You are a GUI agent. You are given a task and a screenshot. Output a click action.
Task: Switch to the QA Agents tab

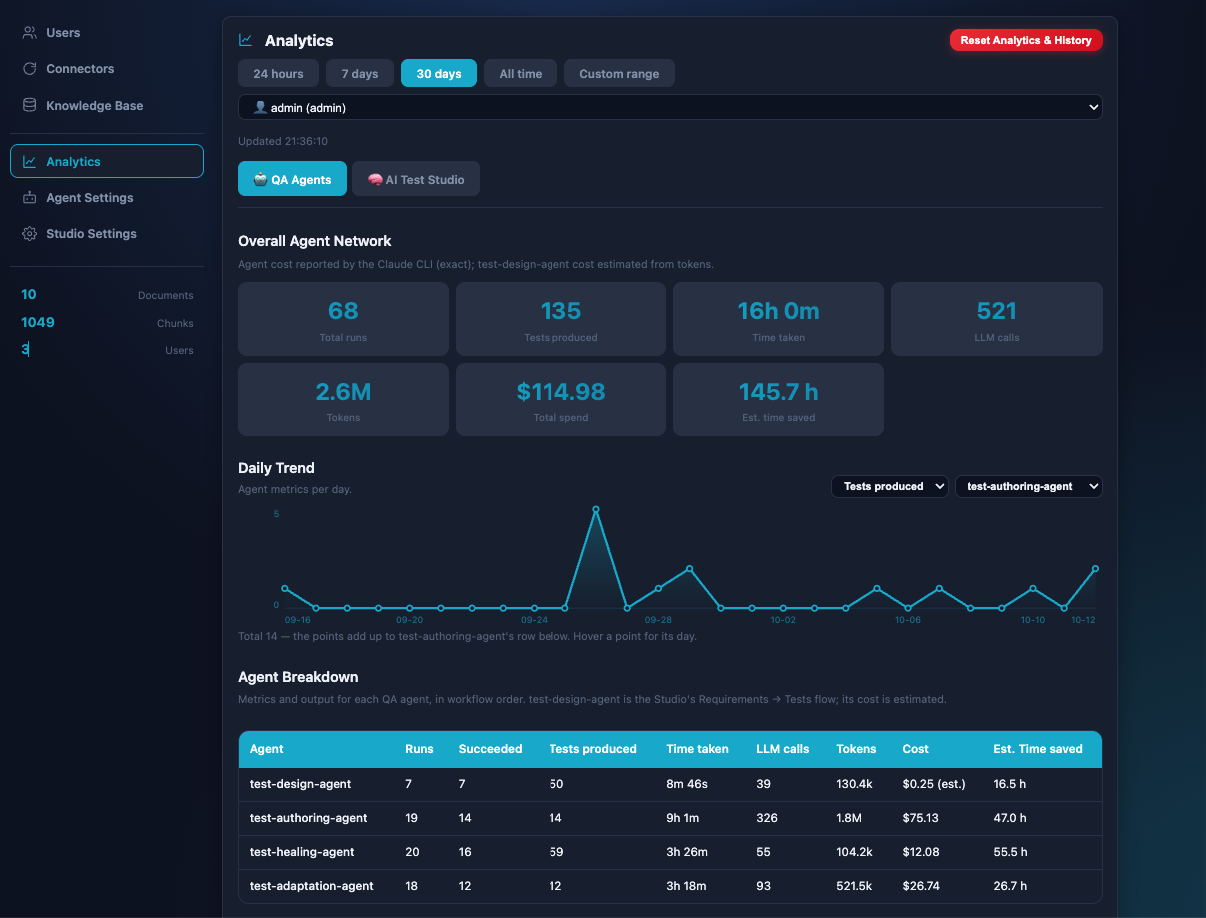292,179
